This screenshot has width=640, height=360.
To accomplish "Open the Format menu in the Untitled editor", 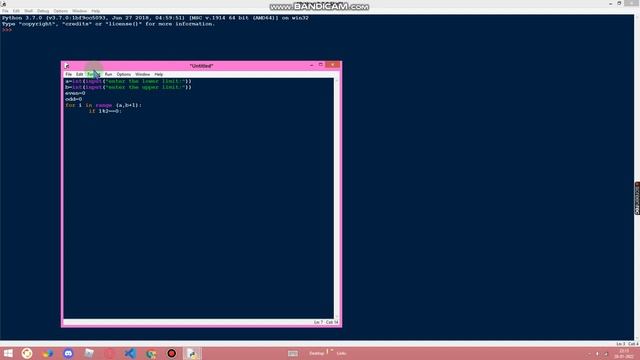I will 93,74.
